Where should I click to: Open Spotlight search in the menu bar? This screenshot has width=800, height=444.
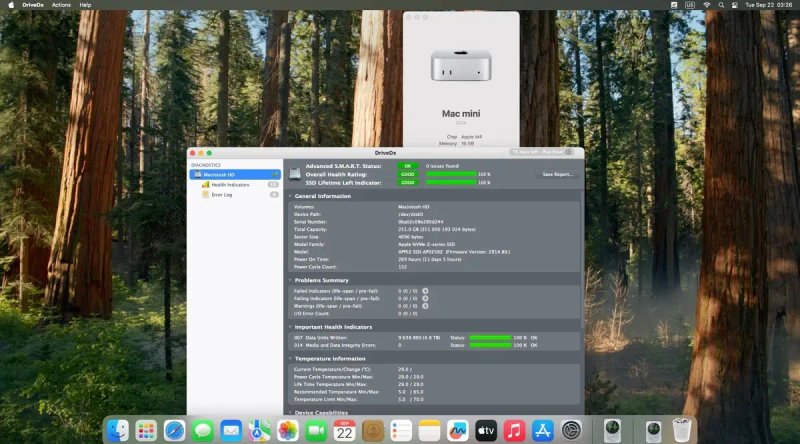[721, 5]
